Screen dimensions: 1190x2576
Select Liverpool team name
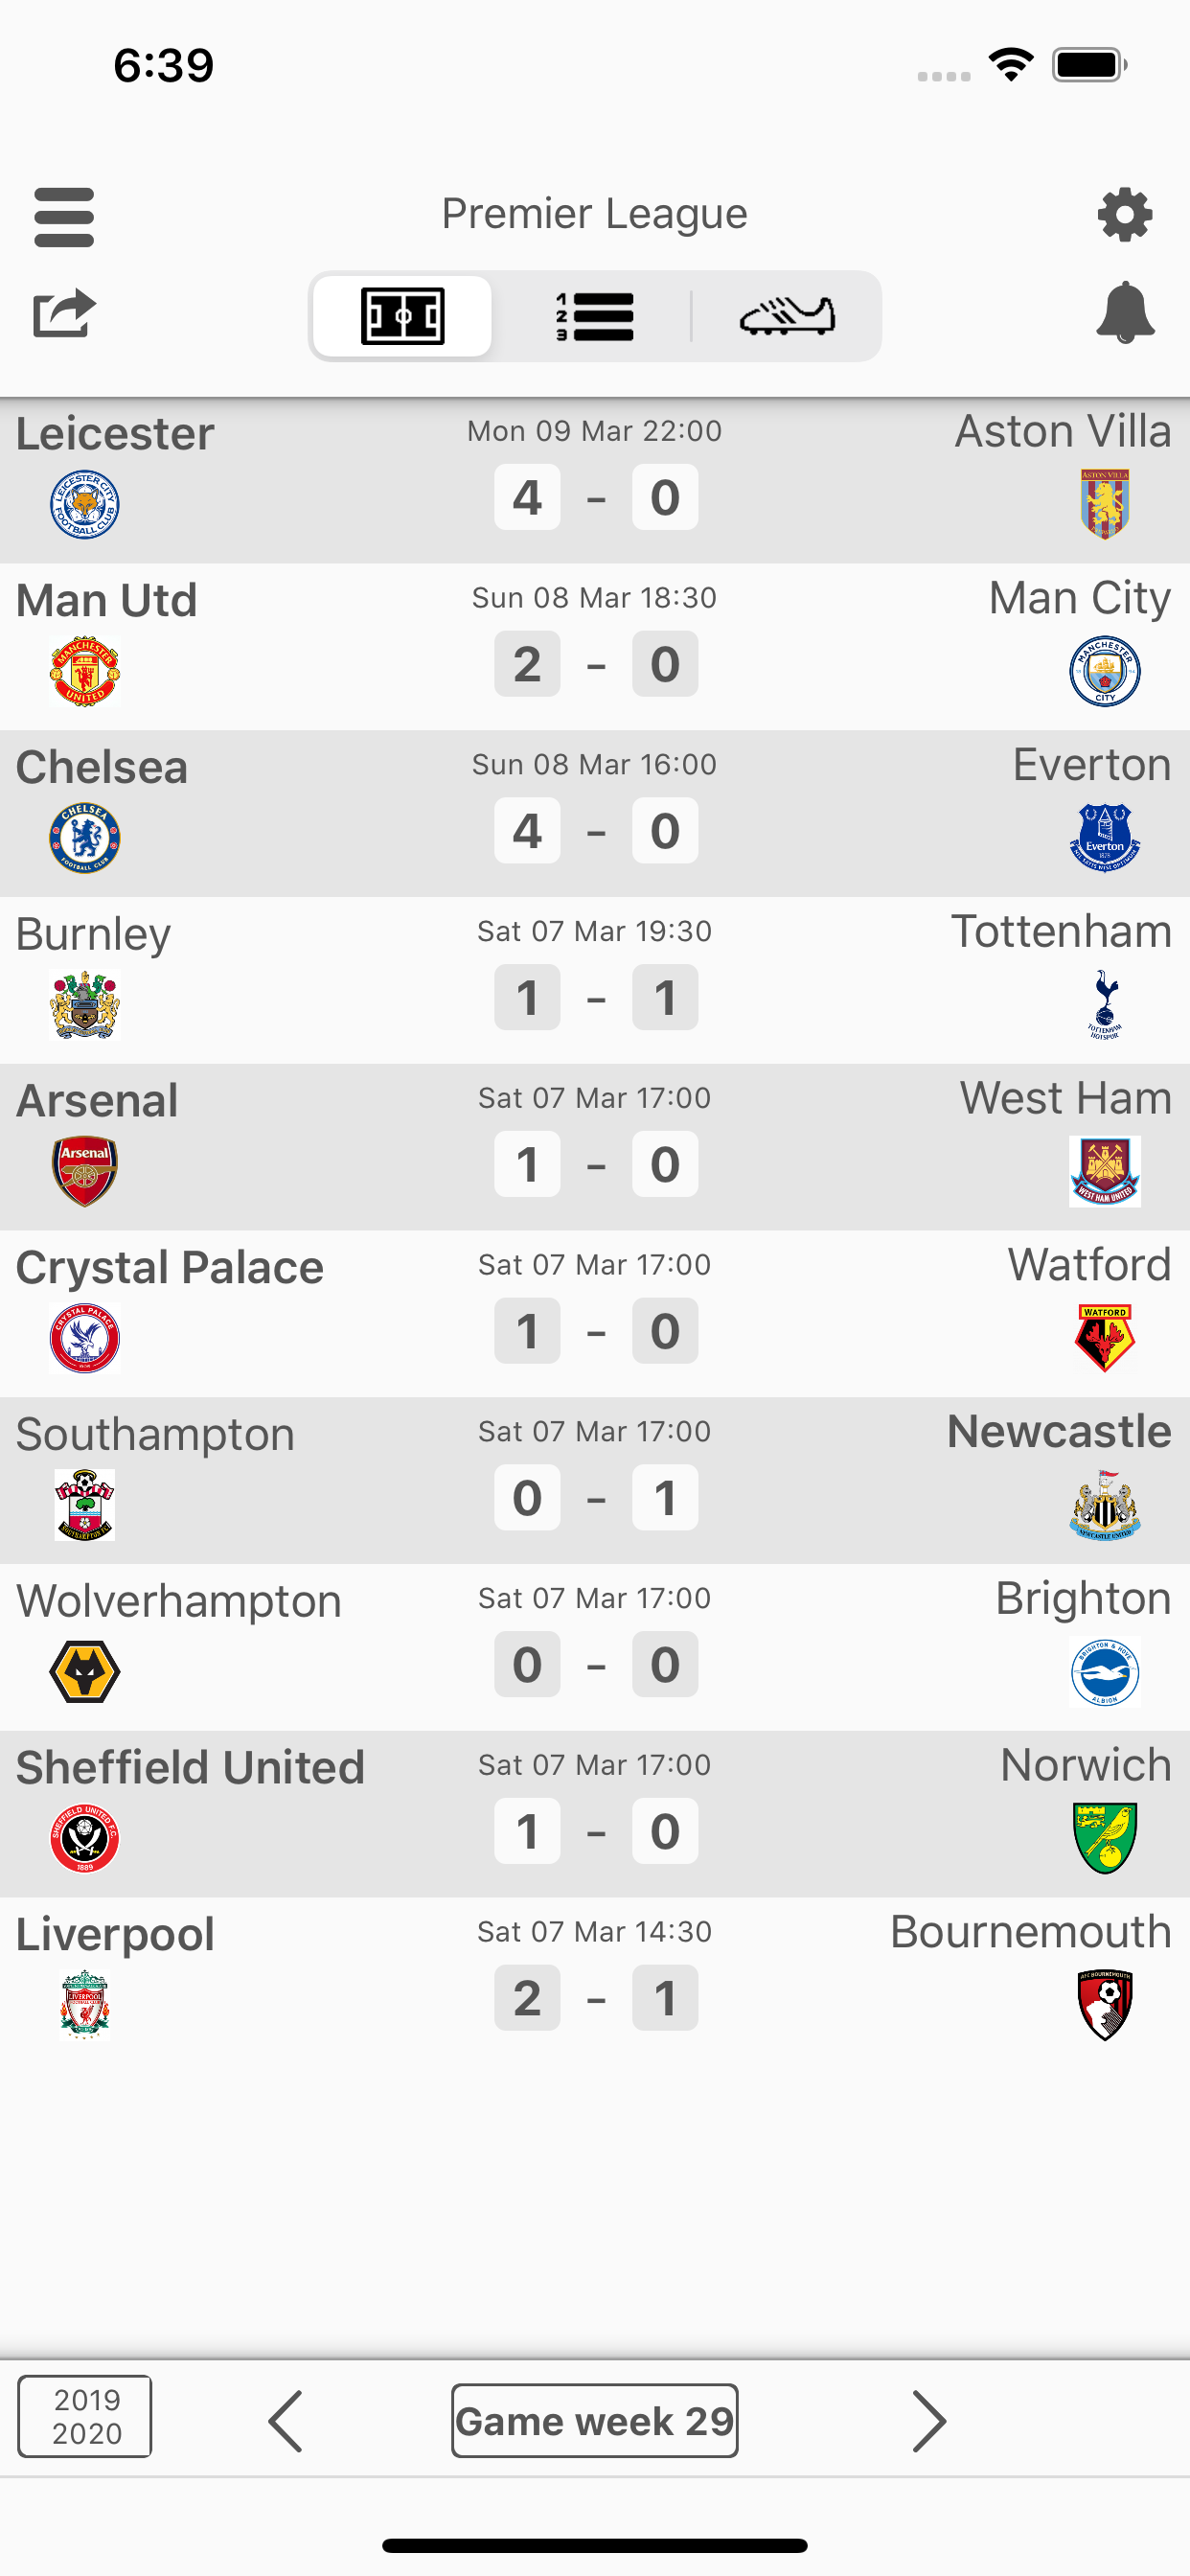click(115, 1934)
